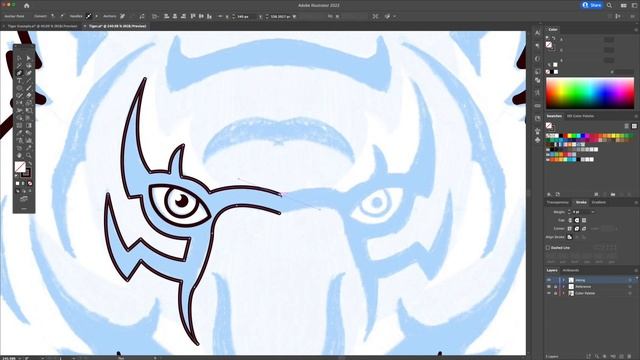Select the Curvature tool
640x360 pixels.
29,73
